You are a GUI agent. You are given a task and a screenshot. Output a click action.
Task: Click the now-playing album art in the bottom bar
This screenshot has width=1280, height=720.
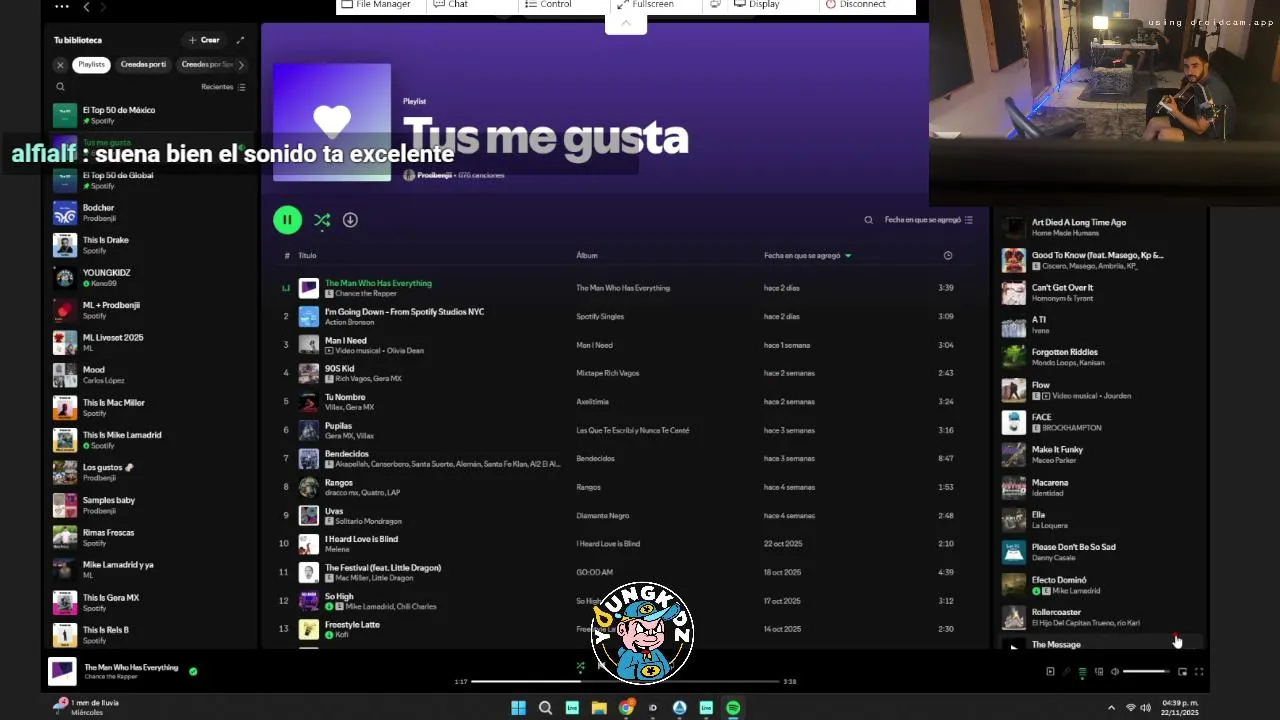click(63, 672)
